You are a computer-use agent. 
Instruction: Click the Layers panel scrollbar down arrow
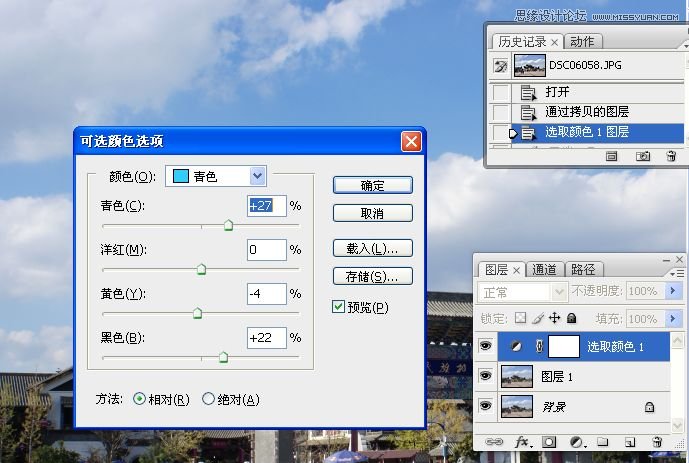[677, 425]
